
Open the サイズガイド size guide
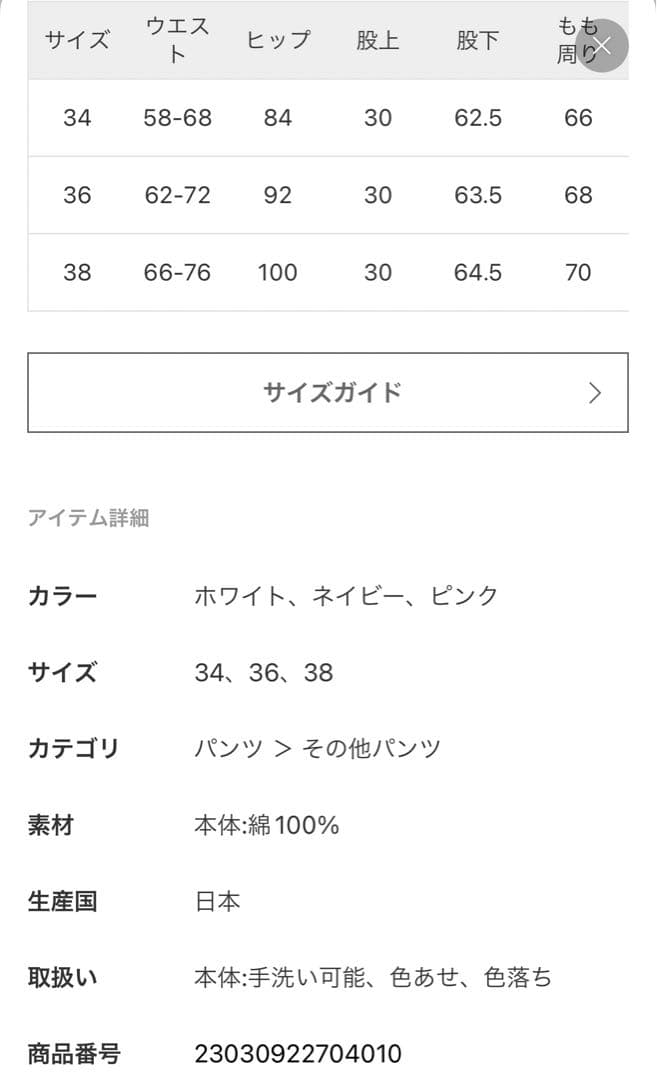pos(328,392)
